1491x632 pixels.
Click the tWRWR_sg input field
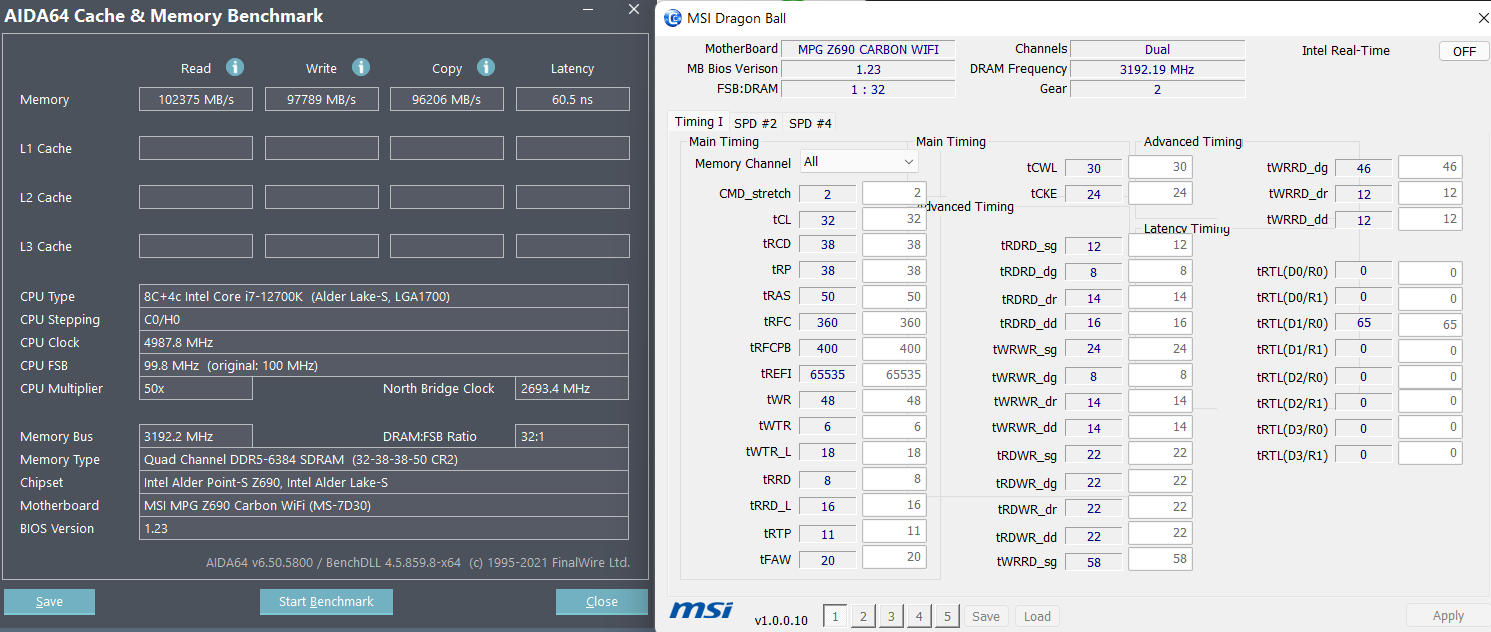pyautogui.click(x=1160, y=349)
